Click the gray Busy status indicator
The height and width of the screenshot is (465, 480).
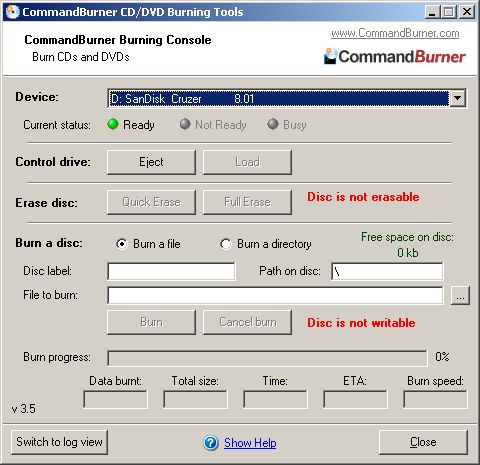(x=273, y=124)
